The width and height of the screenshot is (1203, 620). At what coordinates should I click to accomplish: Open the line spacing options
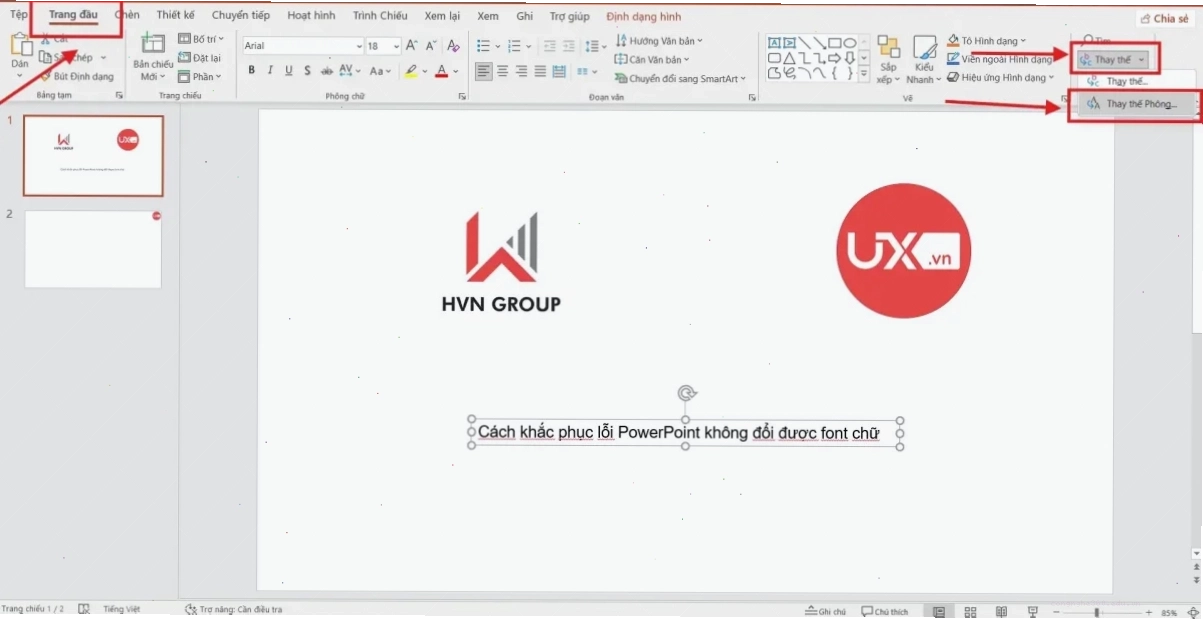pos(595,46)
